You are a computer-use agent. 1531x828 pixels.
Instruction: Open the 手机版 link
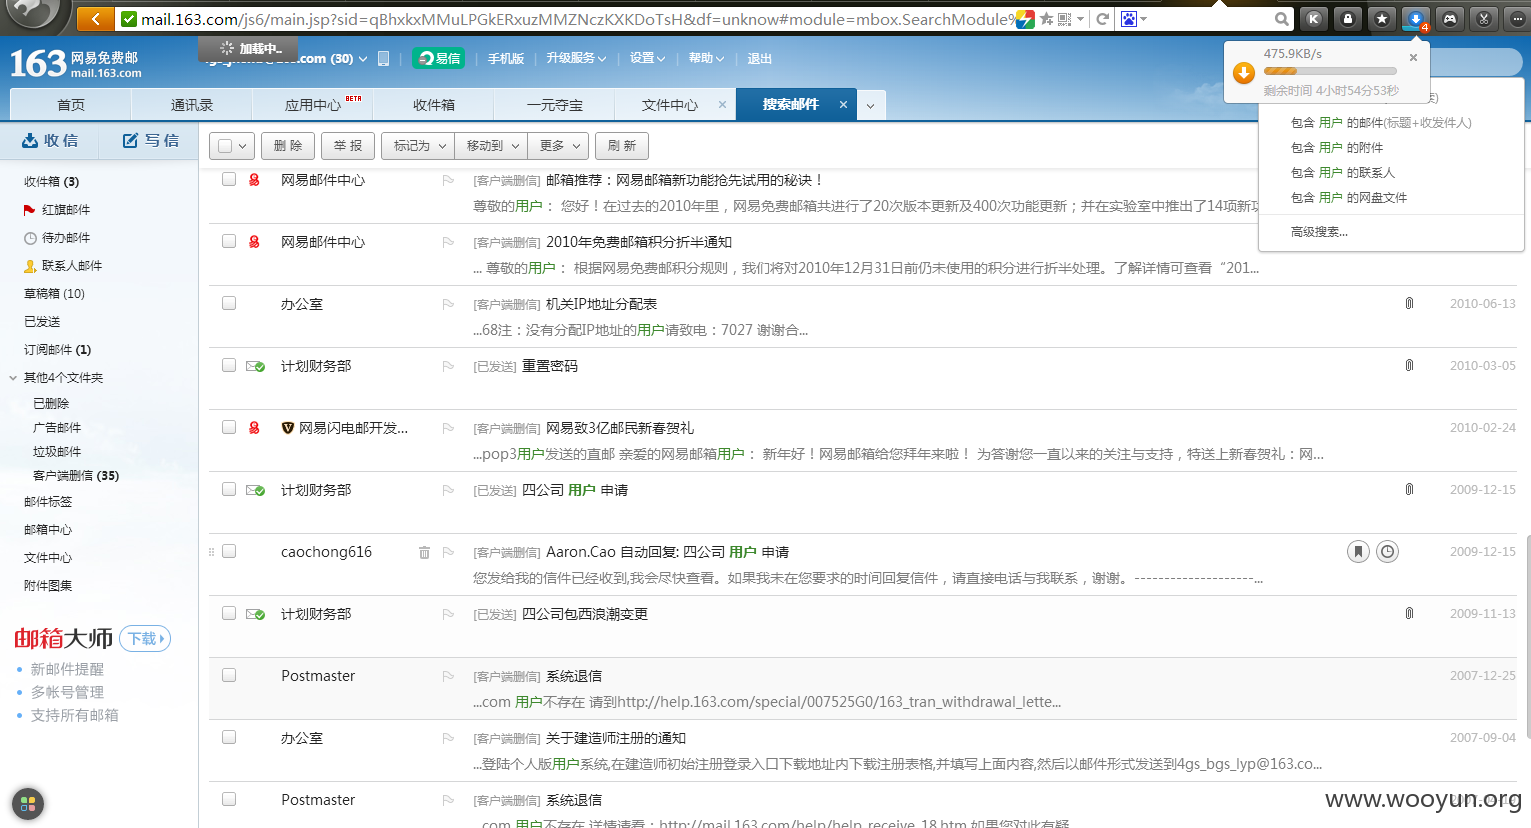pyautogui.click(x=506, y=59)
